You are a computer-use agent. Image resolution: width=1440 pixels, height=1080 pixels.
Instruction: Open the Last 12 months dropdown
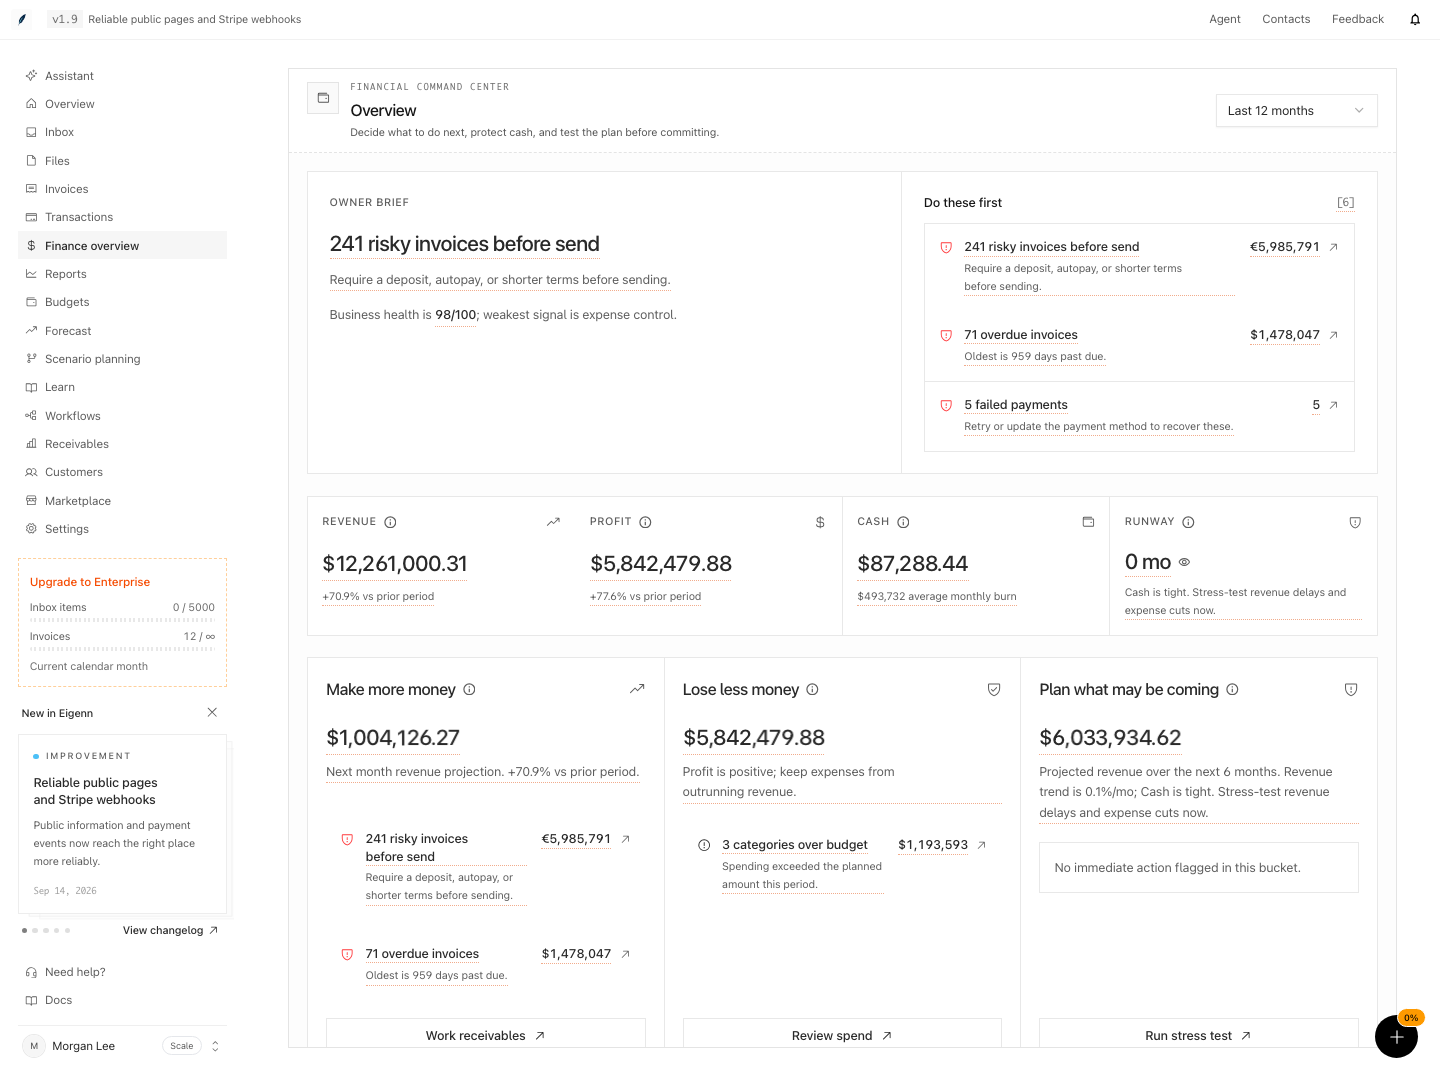(x=1297, y=111)
